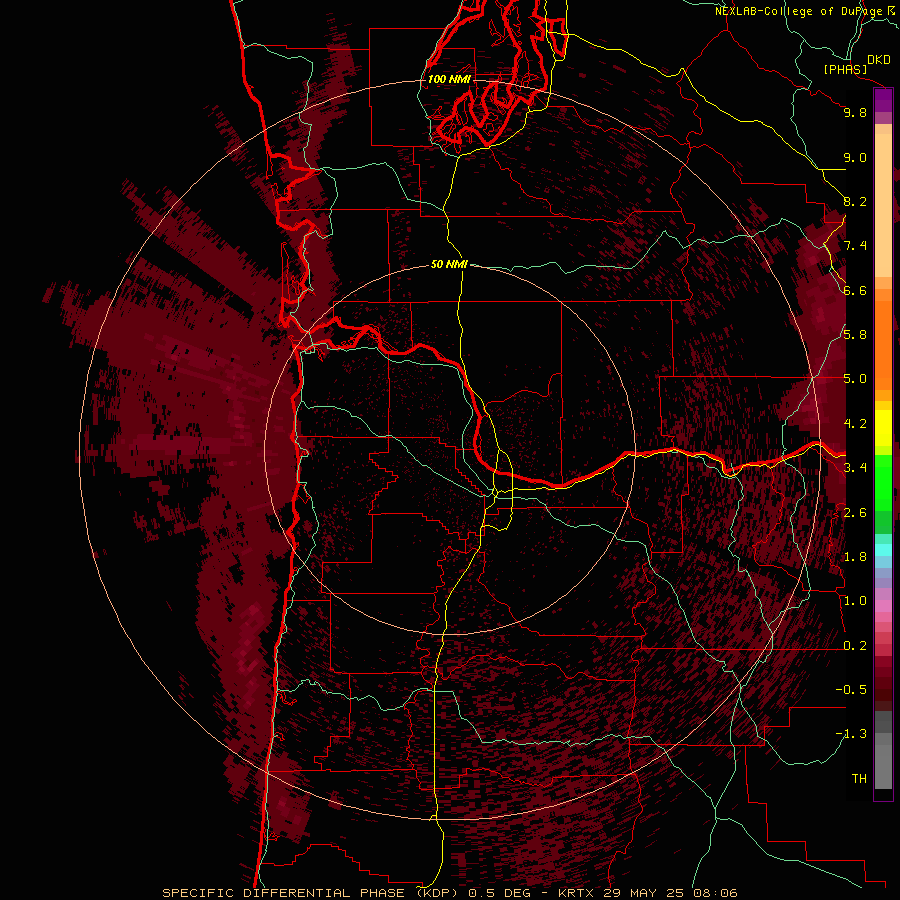Click the pink segment of the color bar

[x=883, y=606]
